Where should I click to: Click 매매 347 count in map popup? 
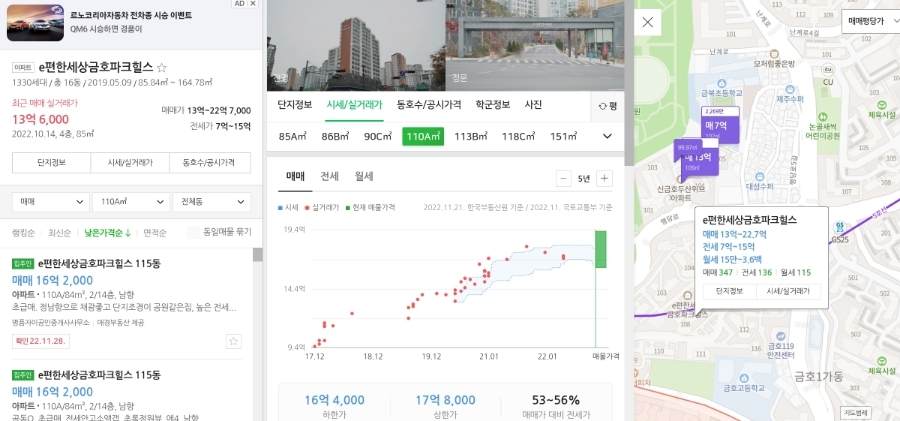[x=719, y=272]
